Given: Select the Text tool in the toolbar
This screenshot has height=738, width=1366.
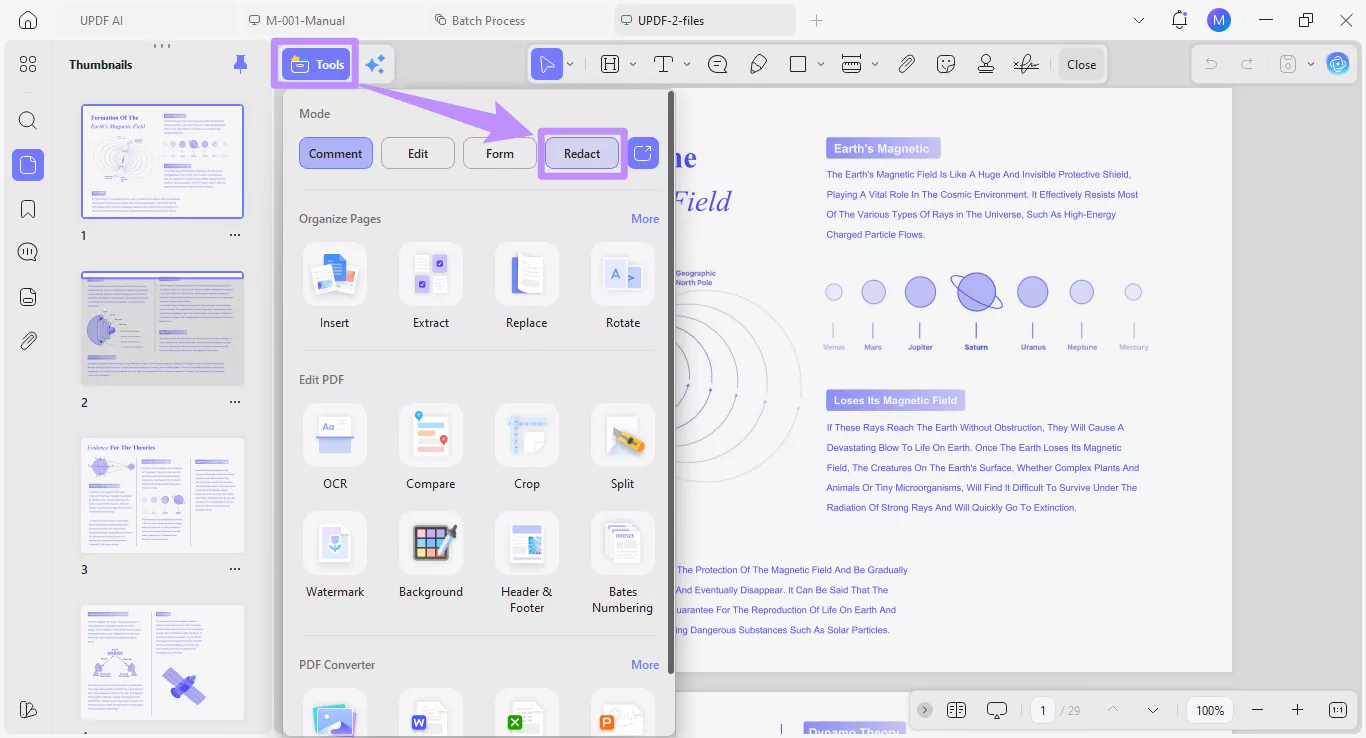Looking at the screenshot, I should tap(663, 63).
